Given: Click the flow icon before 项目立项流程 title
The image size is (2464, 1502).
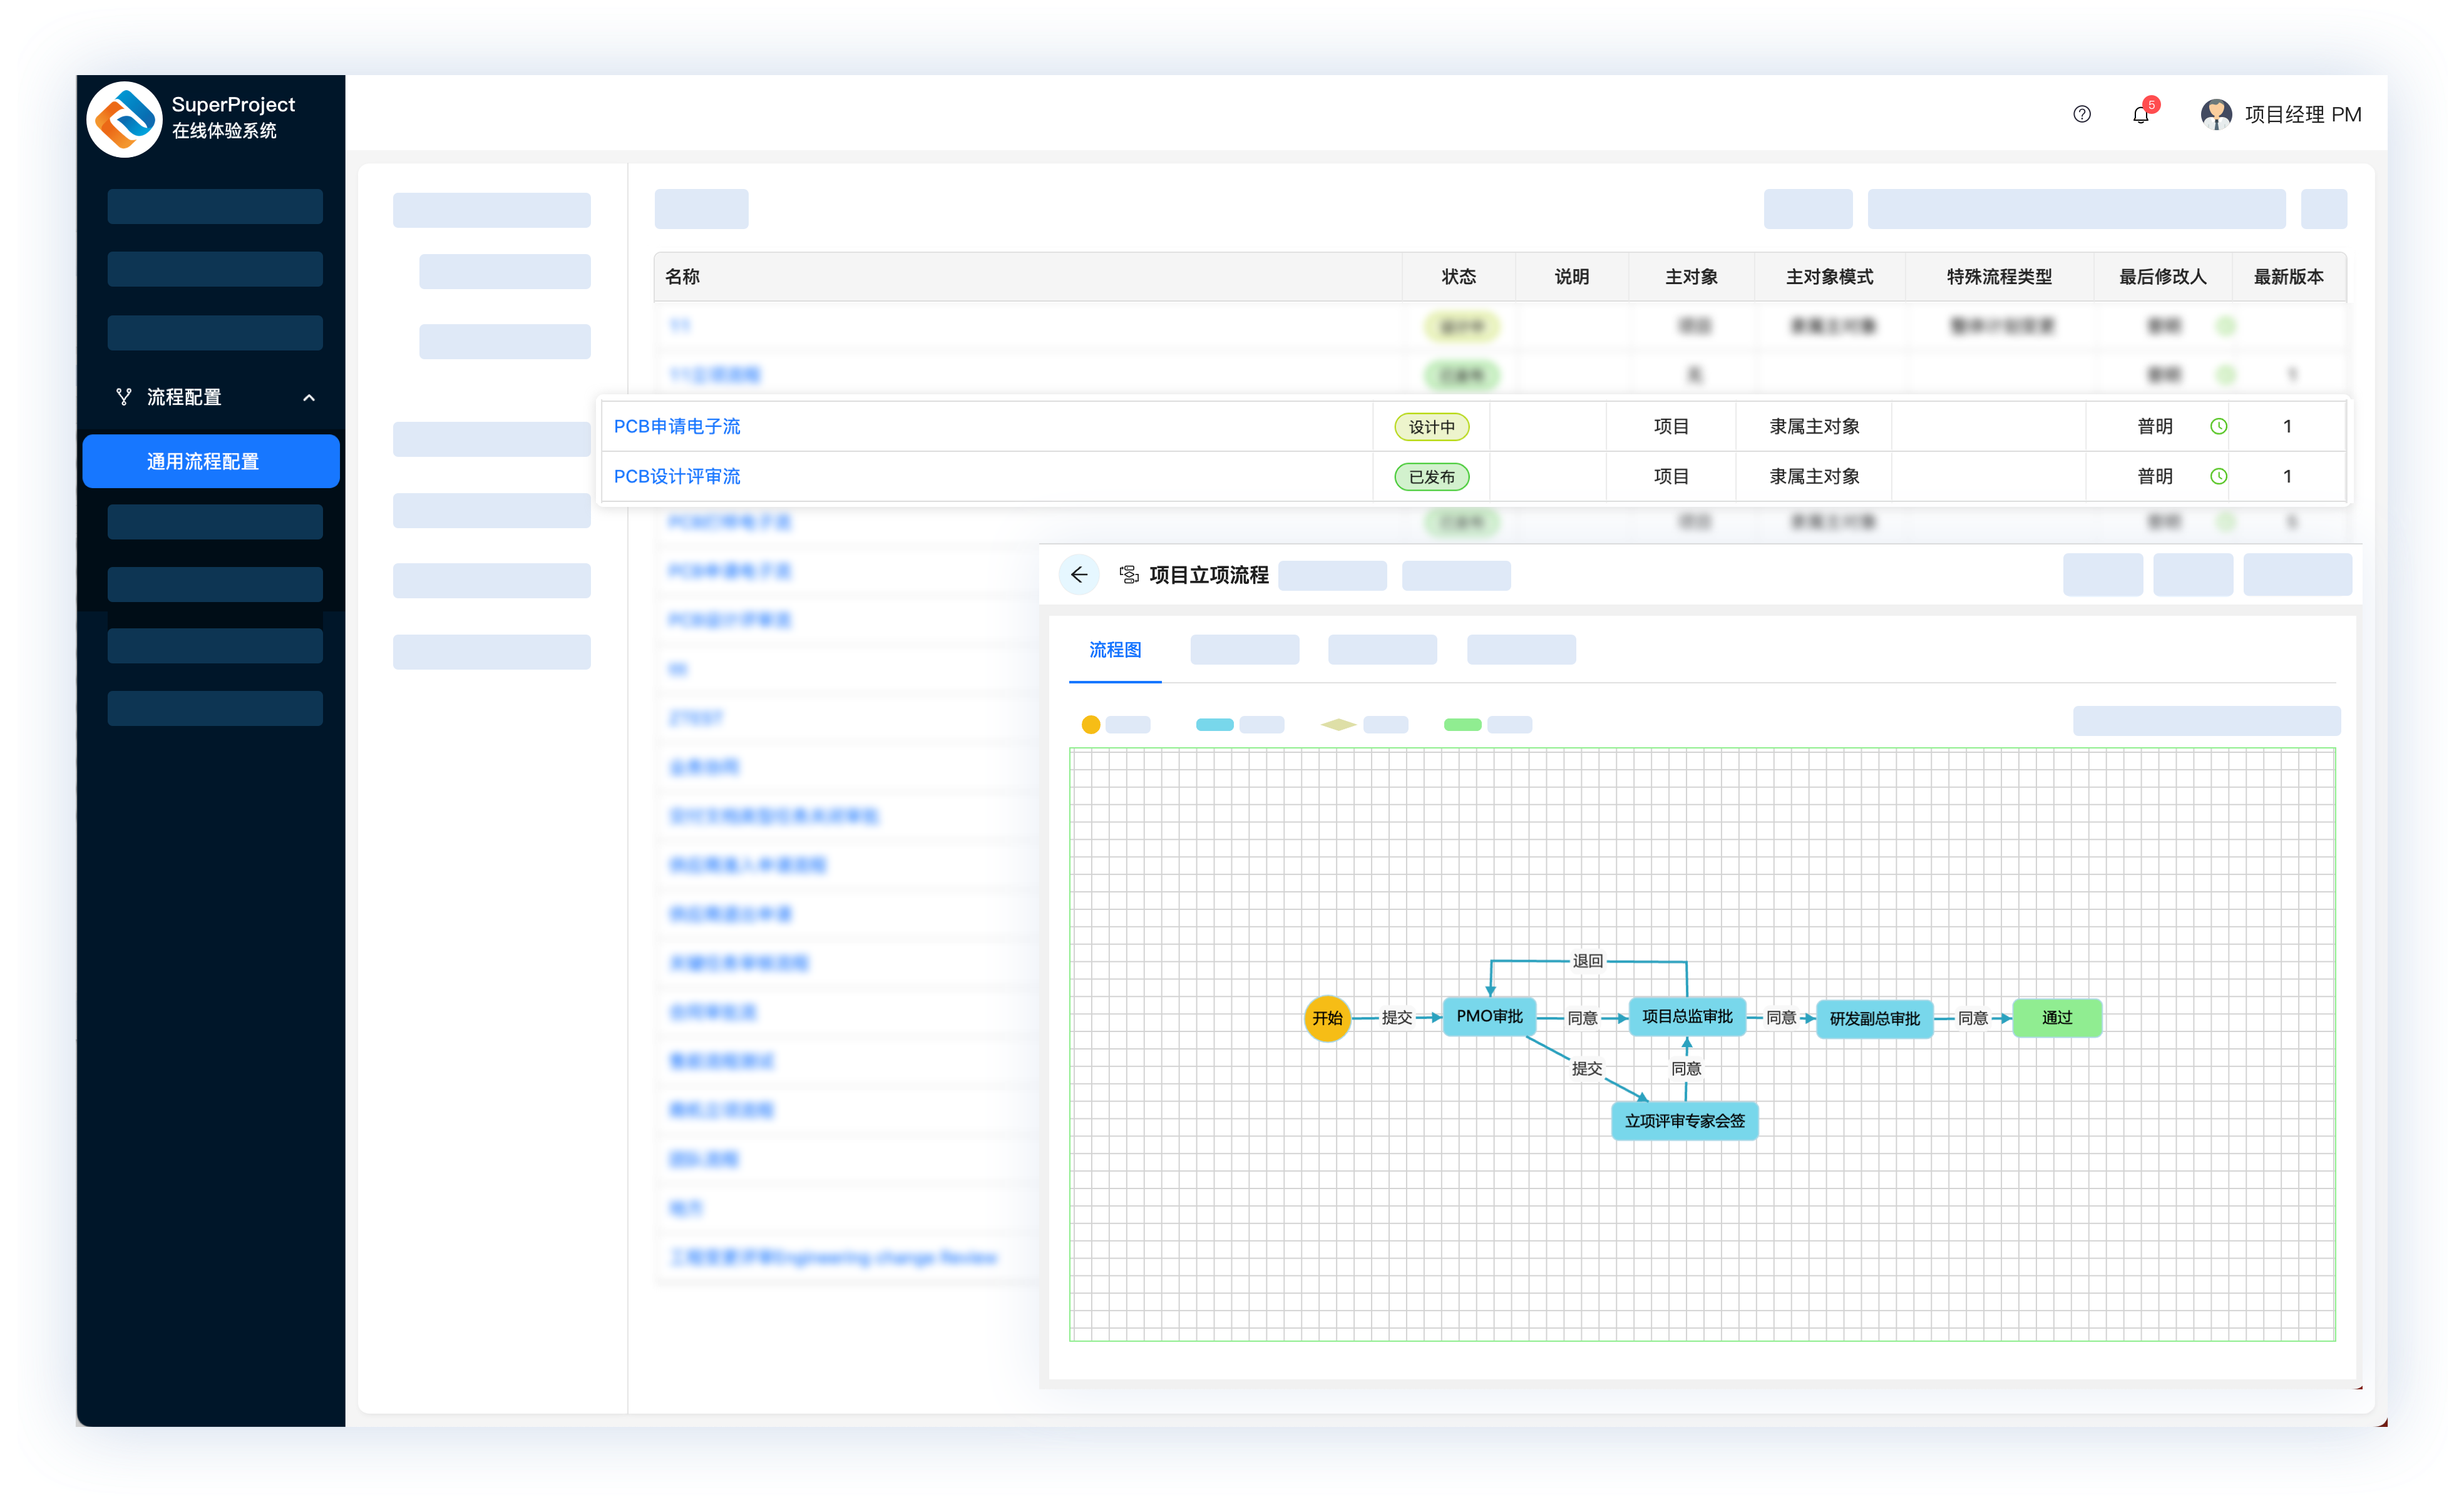Looking at the screenshot, I should 1129,574.
